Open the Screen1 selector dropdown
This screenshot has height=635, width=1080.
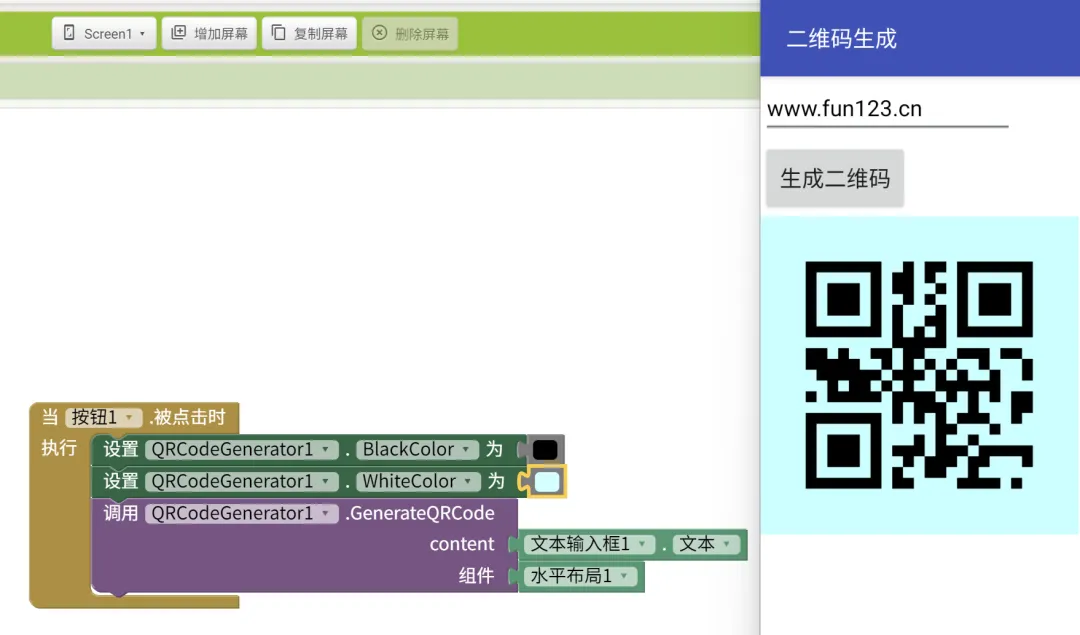point(104,33)
